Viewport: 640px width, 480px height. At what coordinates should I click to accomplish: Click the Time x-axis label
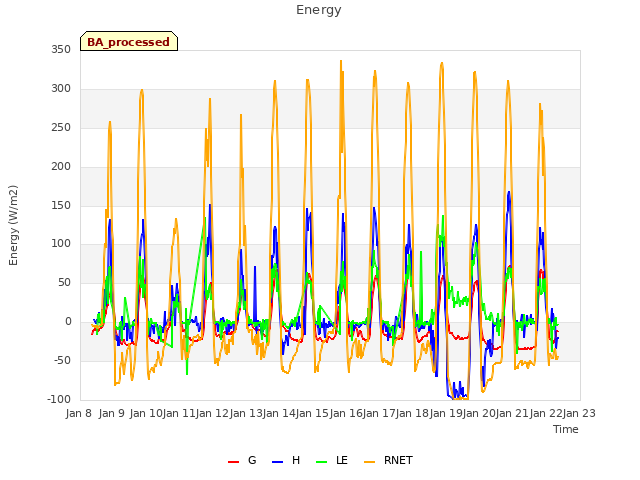566,429
